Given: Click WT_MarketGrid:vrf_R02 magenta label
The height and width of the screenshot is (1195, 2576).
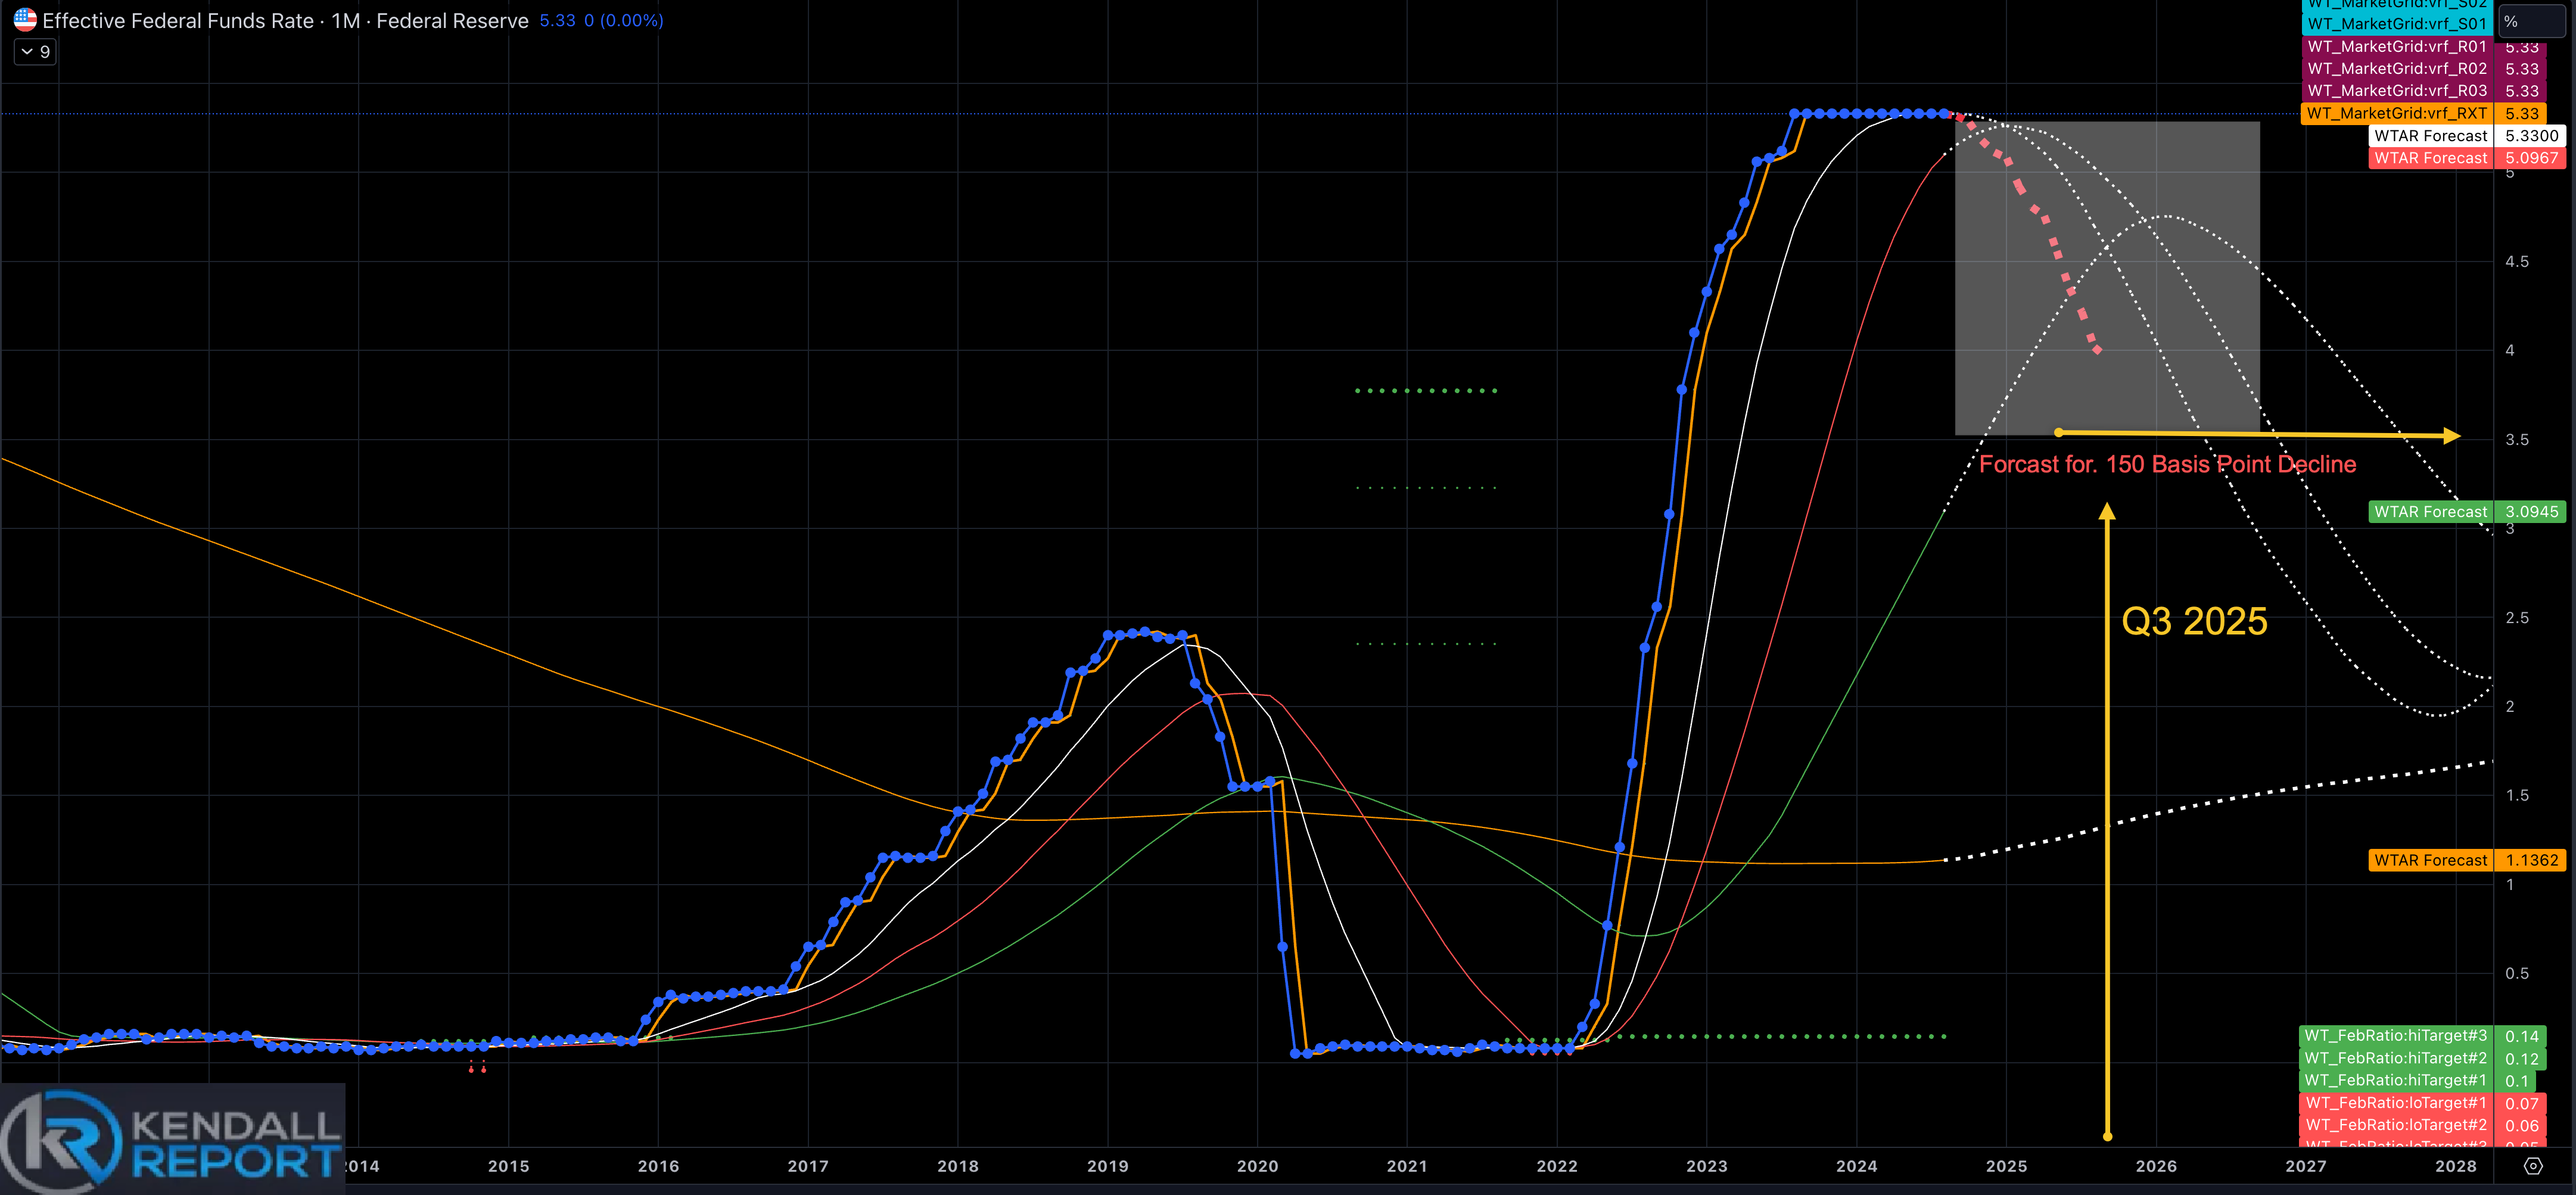Looking at the screenshot, I should click(2396, 69).
